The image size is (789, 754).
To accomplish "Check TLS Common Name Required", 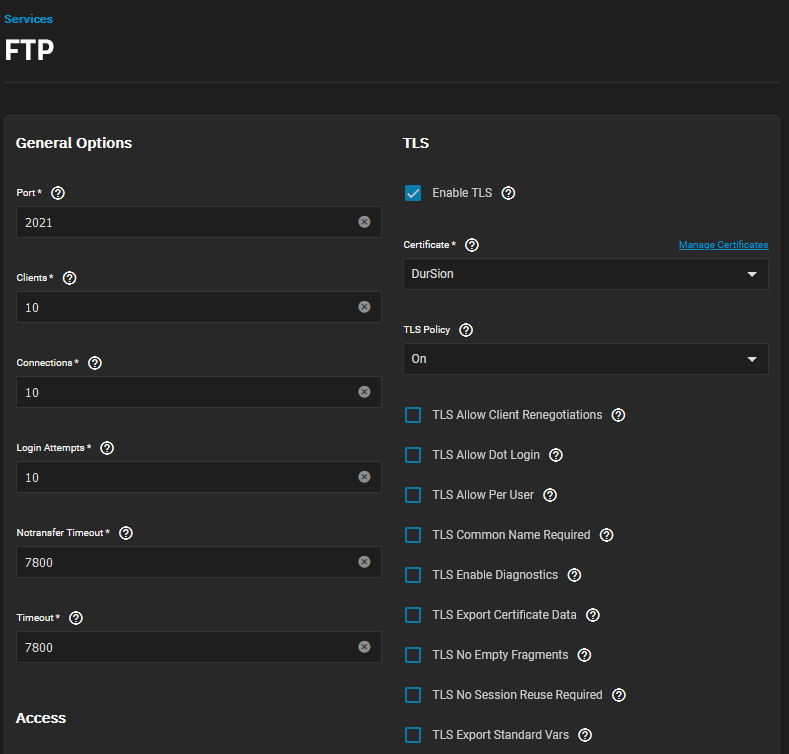I will pyautogui.click(x=413, y=535).
